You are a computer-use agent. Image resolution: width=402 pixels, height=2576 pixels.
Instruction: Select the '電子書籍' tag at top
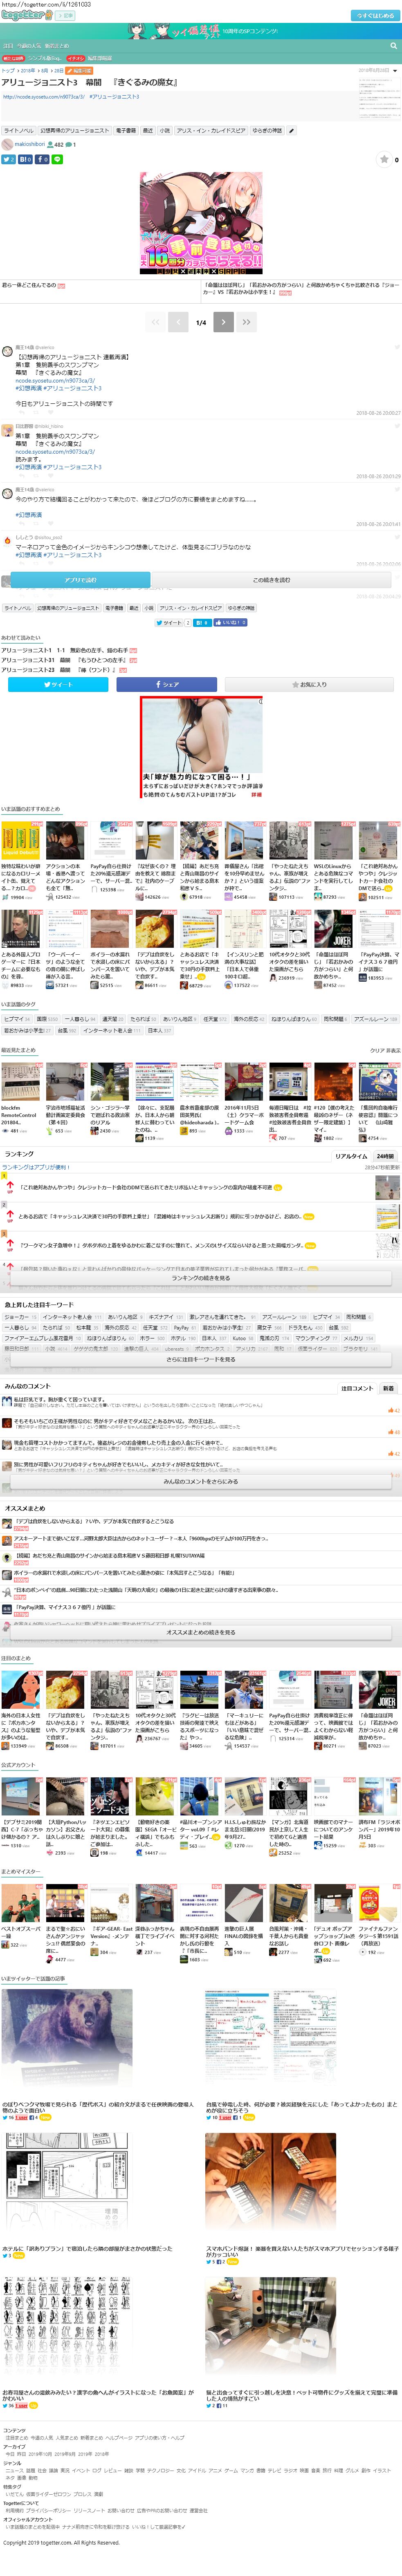pos(125,131)
